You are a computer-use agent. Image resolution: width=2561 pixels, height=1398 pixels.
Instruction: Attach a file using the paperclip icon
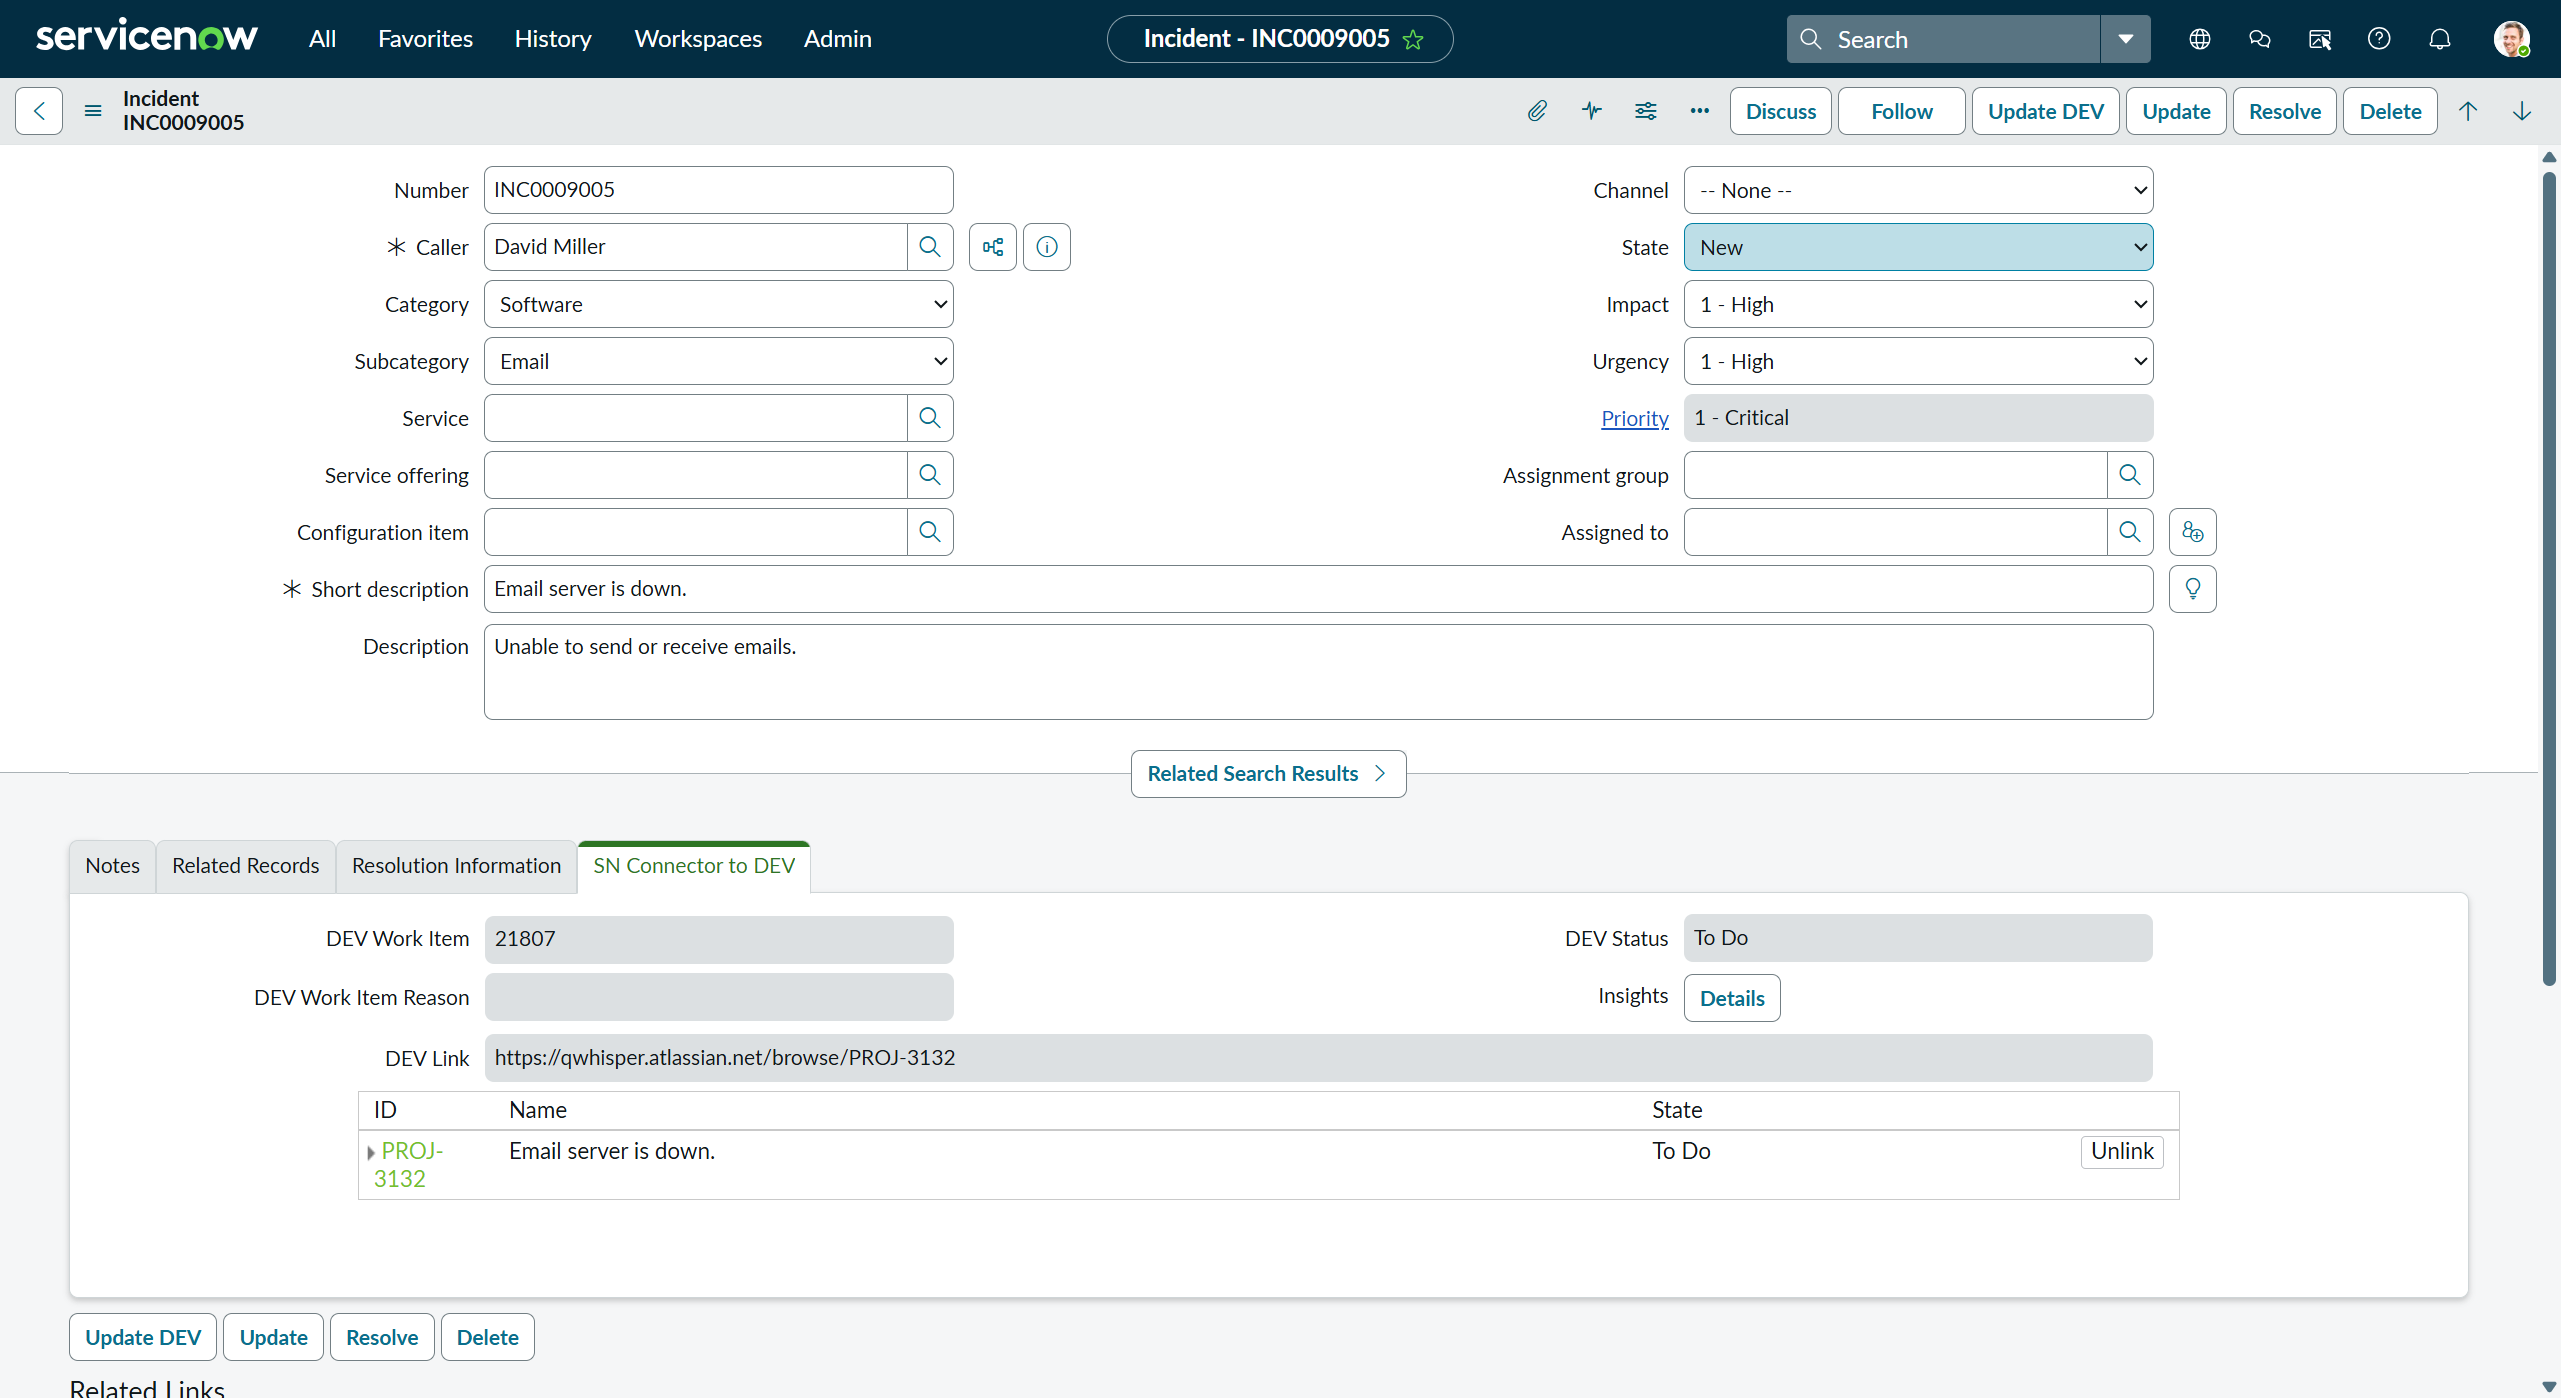click(1537, 111)
